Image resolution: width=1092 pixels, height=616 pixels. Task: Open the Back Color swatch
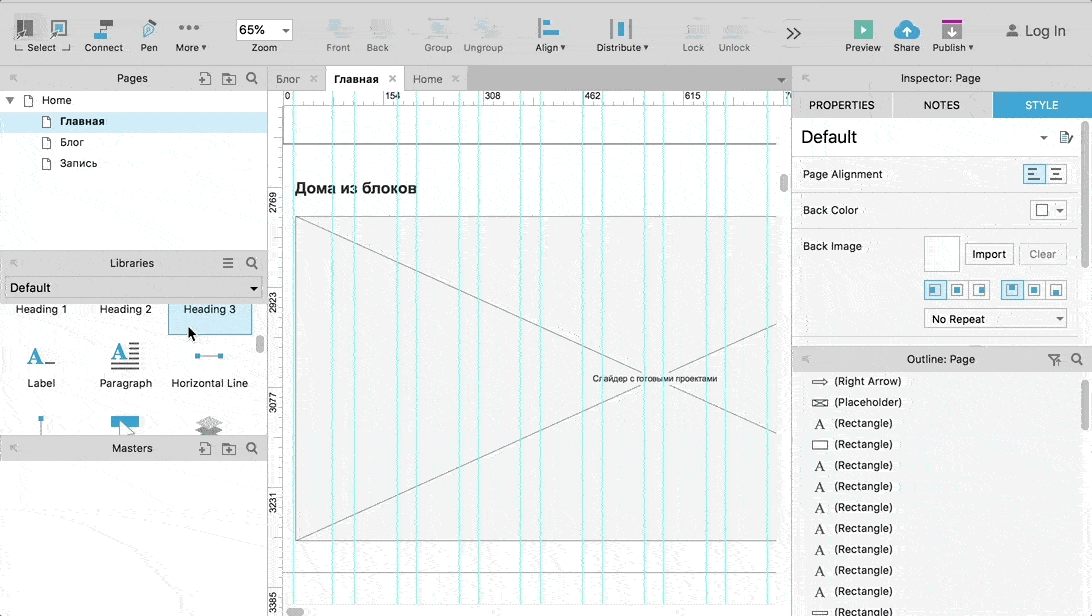coord(1041,210)
